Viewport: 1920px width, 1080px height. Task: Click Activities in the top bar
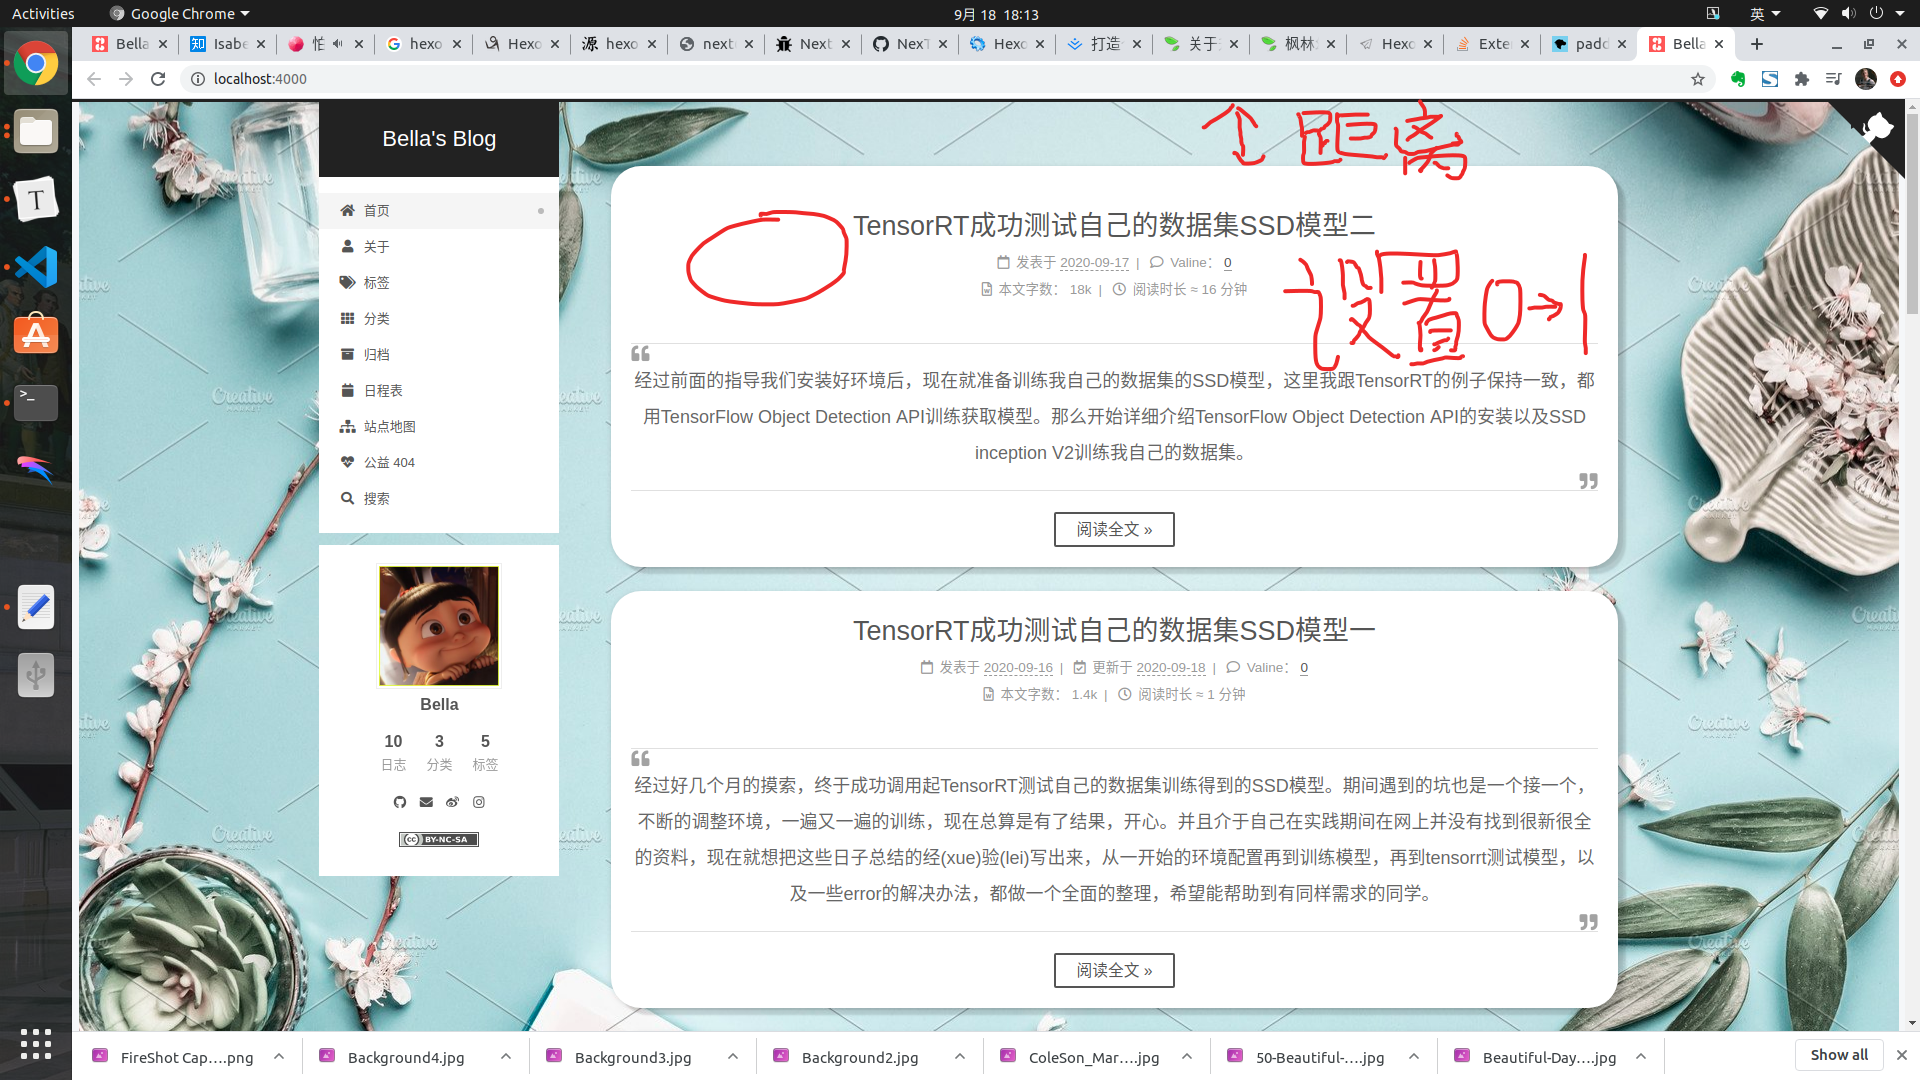pos(42,13)
